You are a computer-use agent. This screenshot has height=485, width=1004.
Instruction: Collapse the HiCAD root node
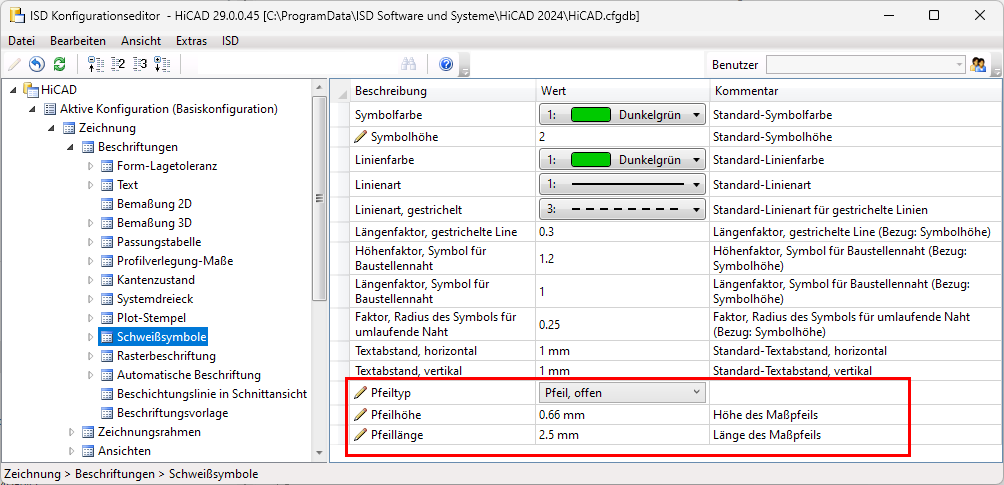pos(14,90)
